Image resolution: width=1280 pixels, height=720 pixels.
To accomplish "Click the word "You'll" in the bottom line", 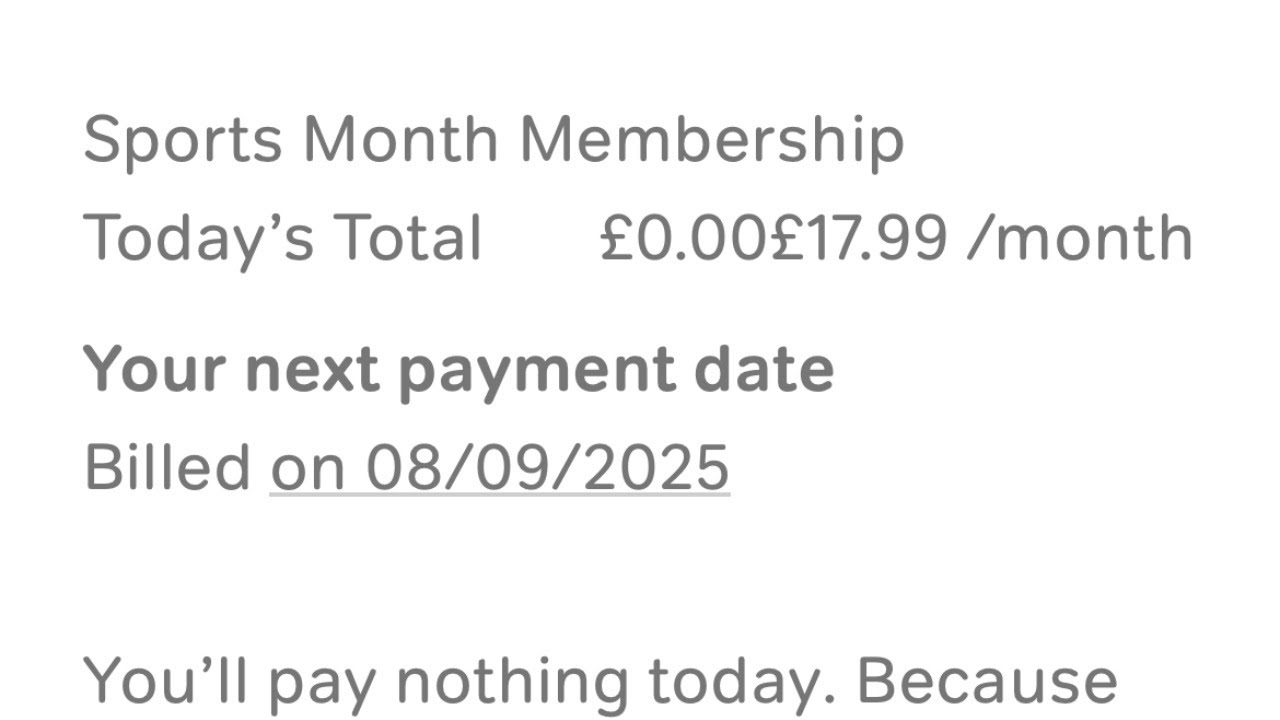I will 166,680.
